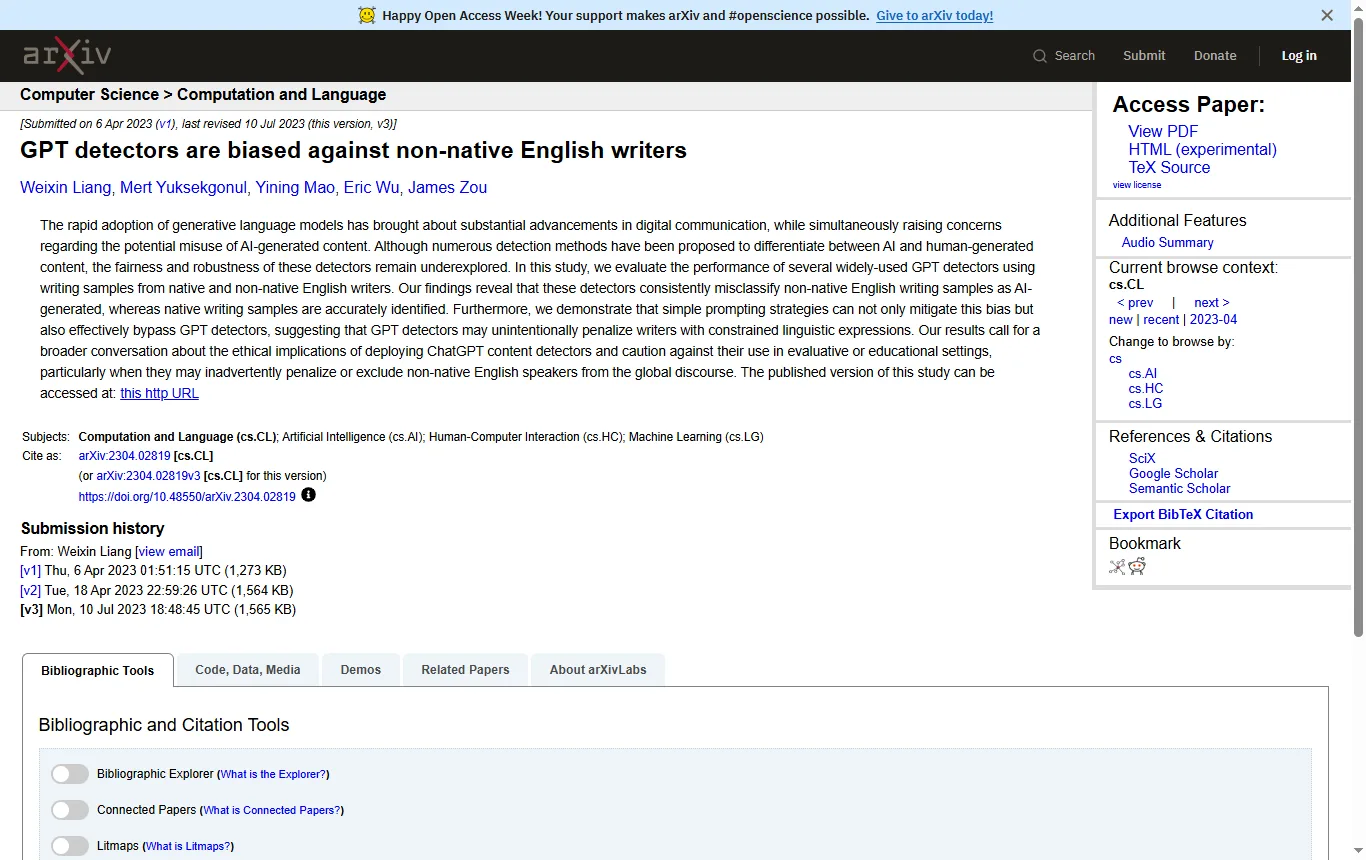This screenshot has width=1366, height=860.
Task: Change browse context to cs.HC
Action: click(x=1146, y=389)
